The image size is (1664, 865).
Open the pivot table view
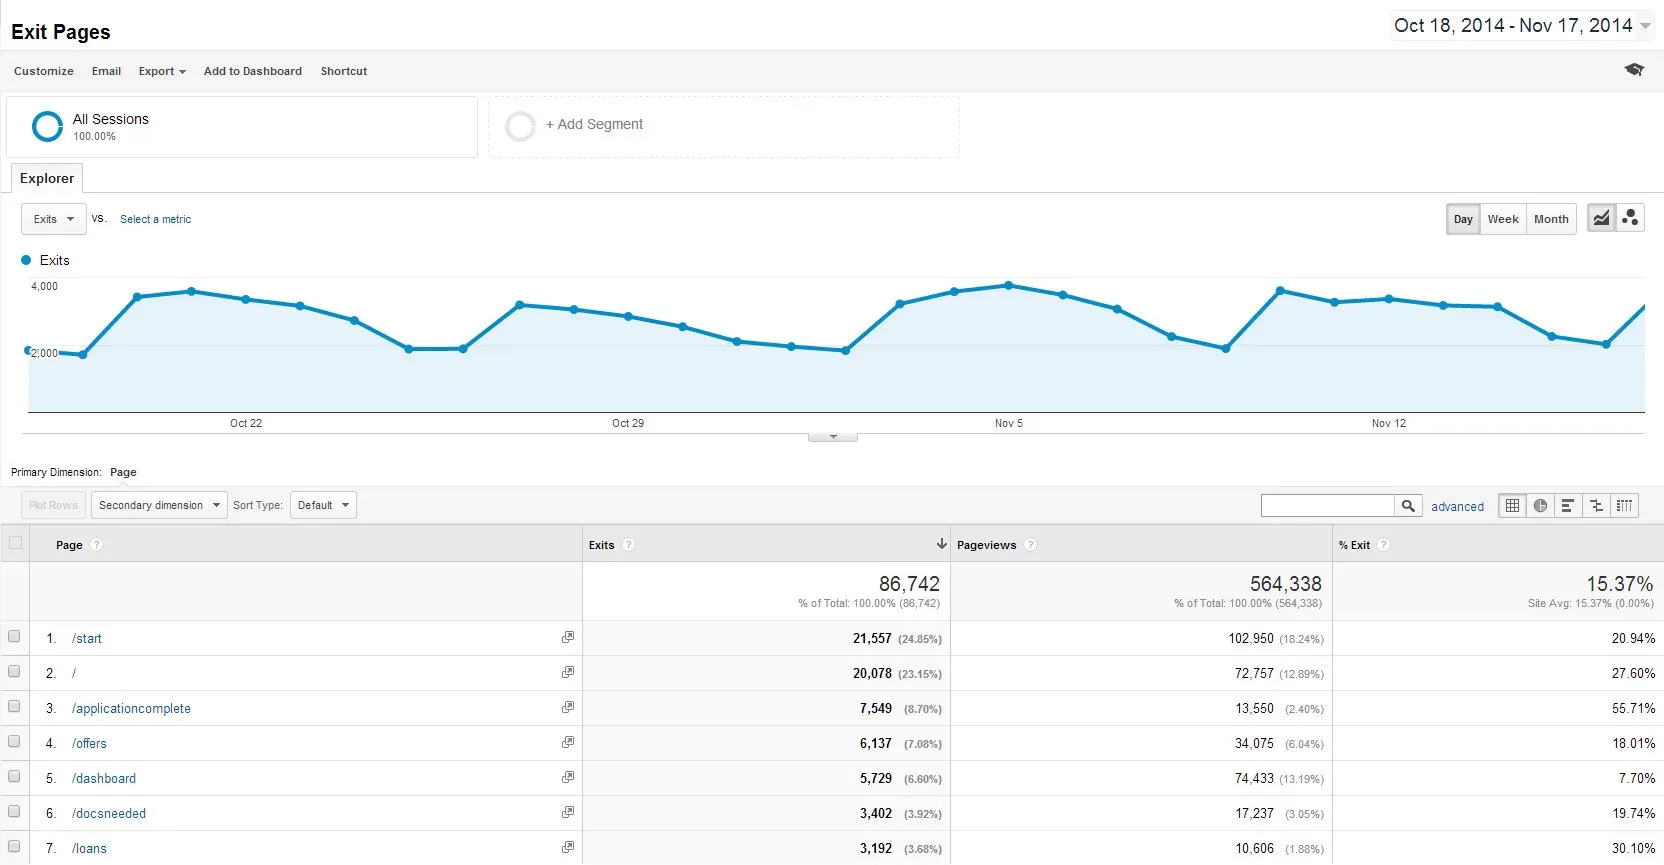click(x=1625, y=506)
